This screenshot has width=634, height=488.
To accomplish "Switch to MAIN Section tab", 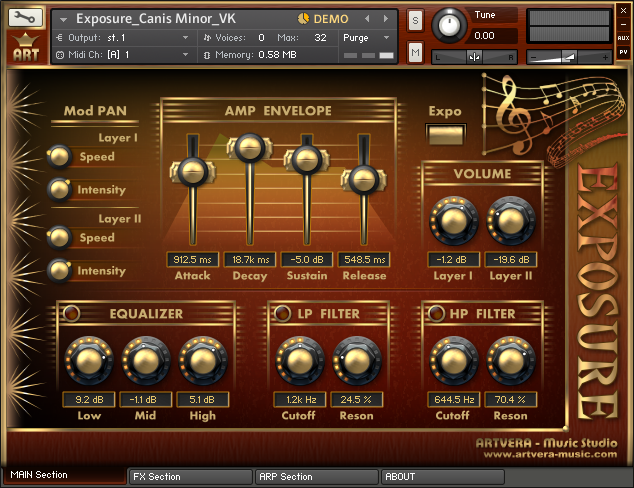I will (65, 475).
